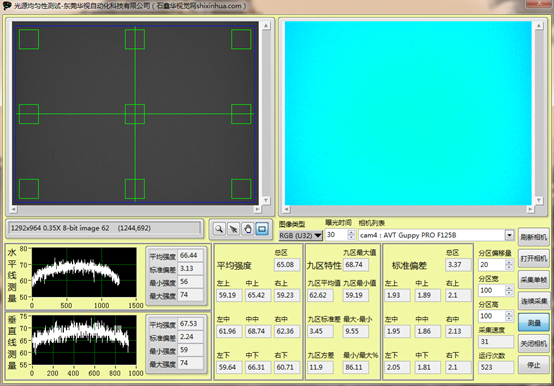Increase the 曝光时间 stepper value
This screenshot has width=554, height=386.
pyautogui.click(x=351, y=232)
